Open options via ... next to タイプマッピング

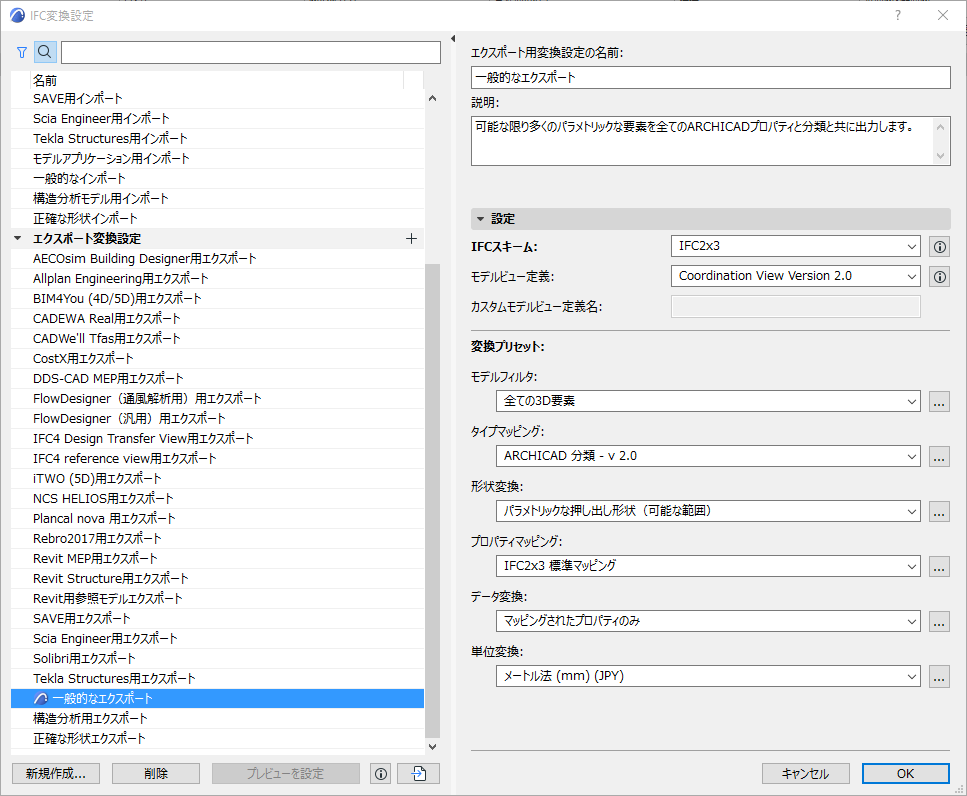(938, 456)
